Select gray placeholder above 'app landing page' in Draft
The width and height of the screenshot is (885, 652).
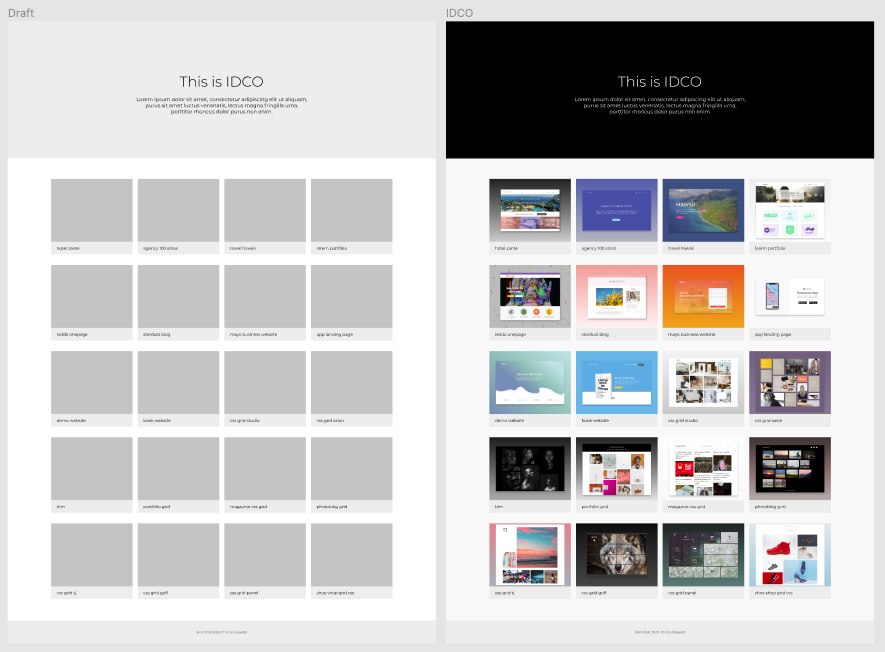(x=352, y=296)
